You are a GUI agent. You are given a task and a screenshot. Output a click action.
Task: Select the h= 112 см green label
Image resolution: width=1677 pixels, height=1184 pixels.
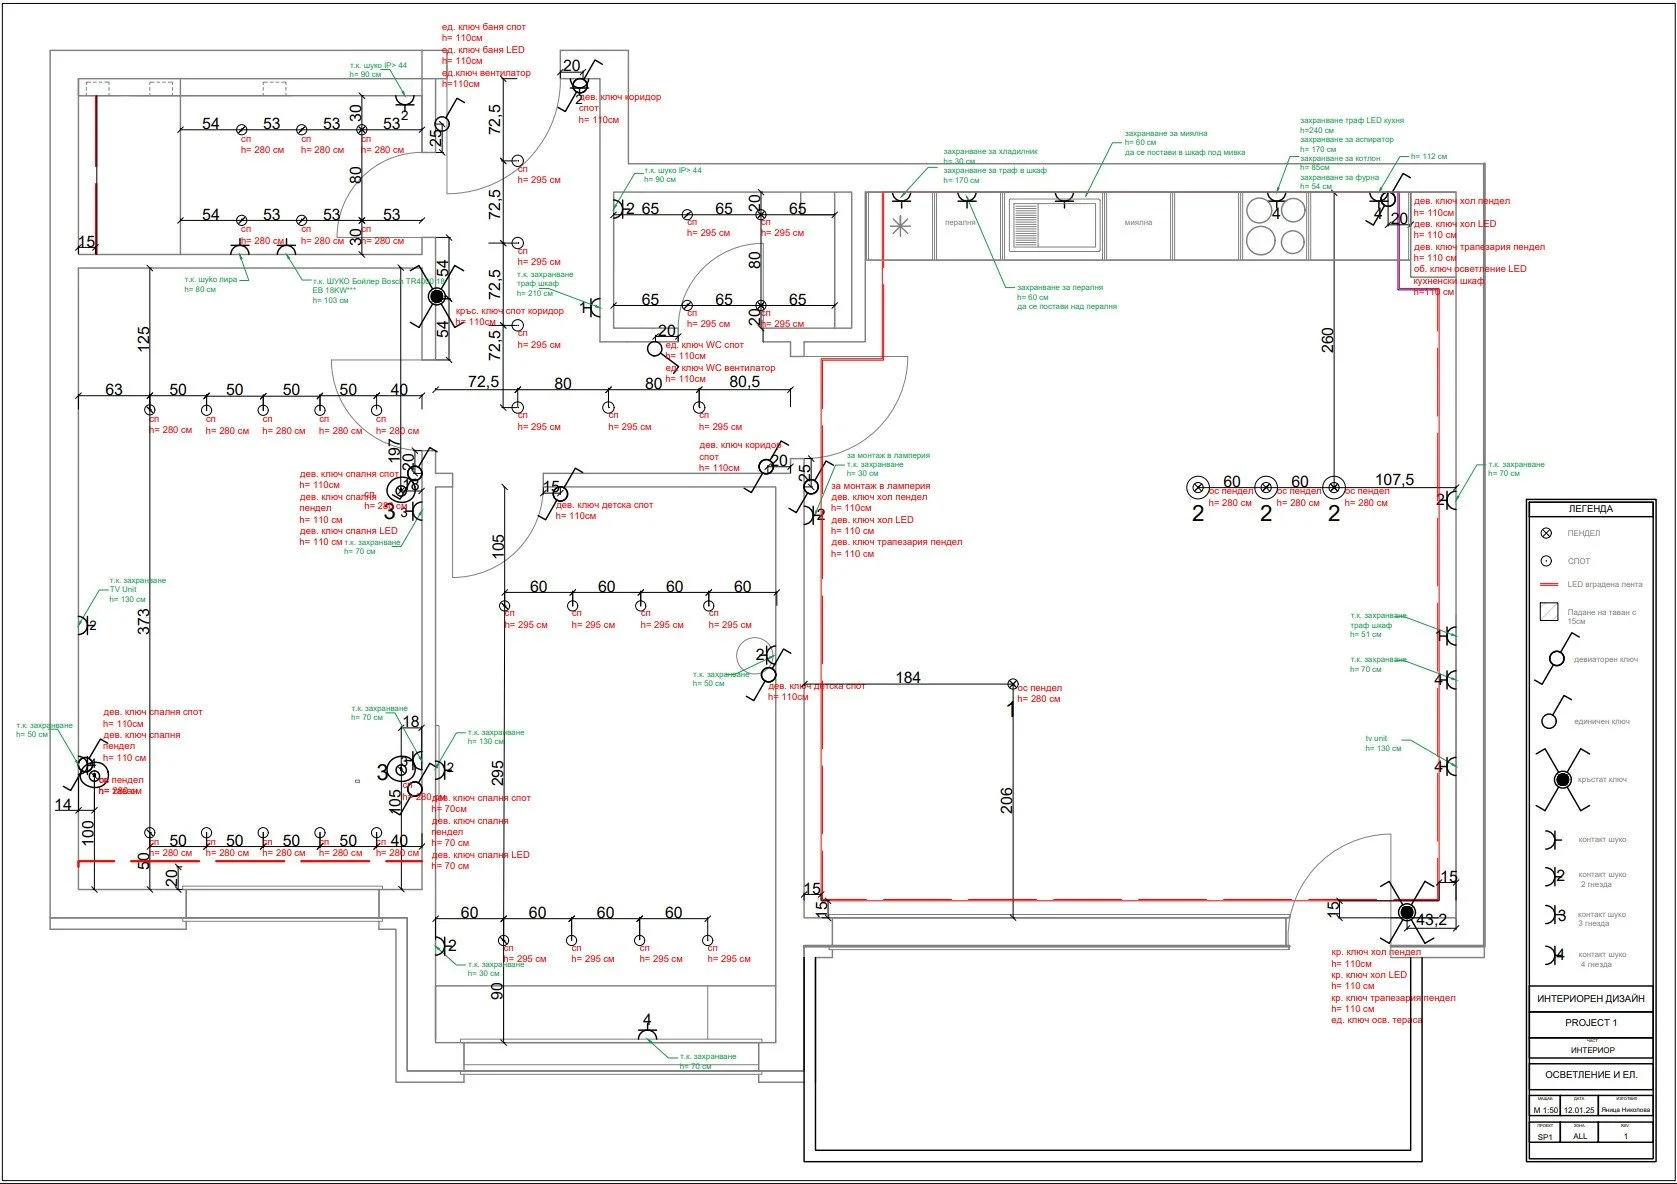1429,157
